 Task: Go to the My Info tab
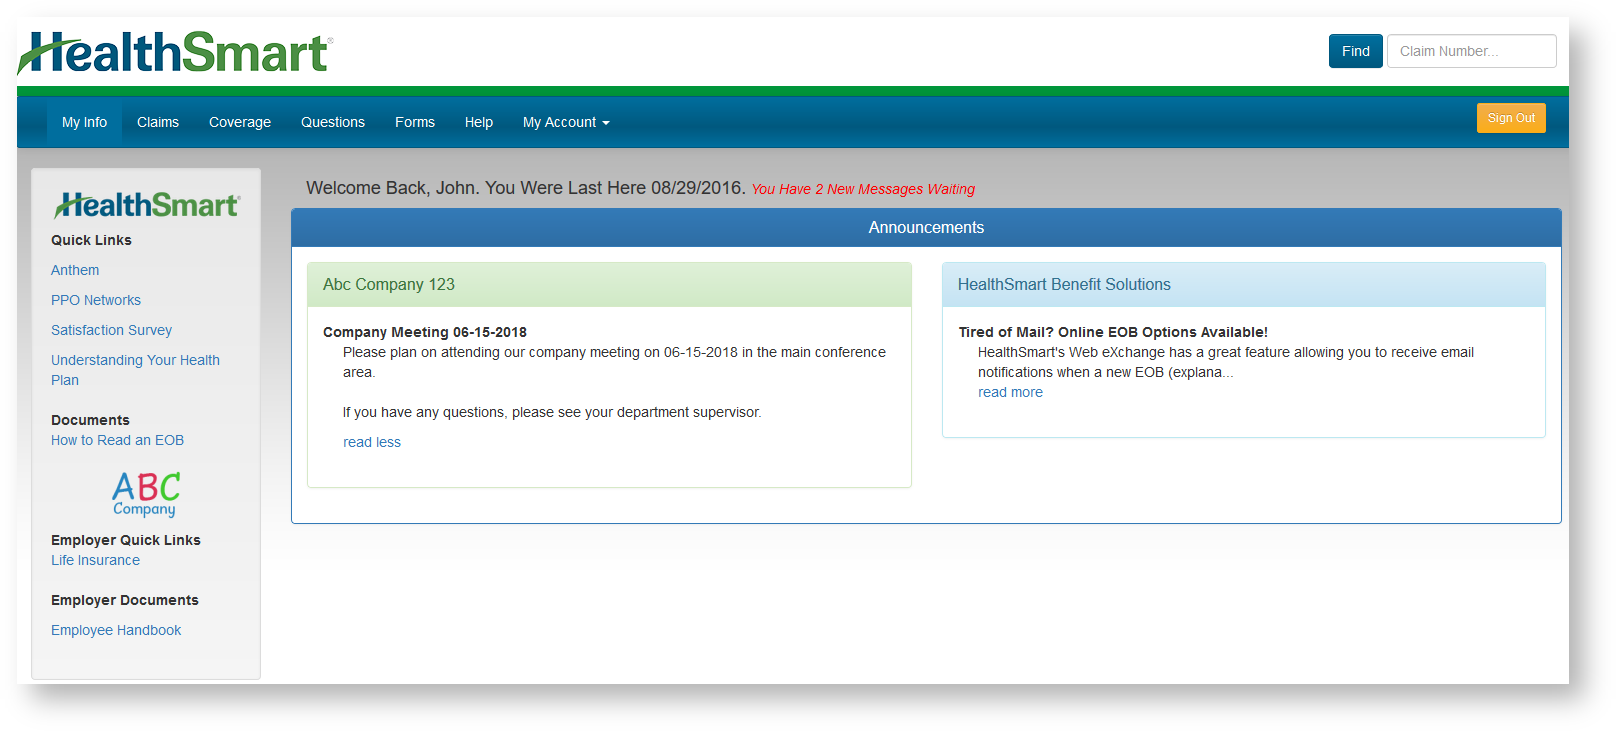click(84, 122)
